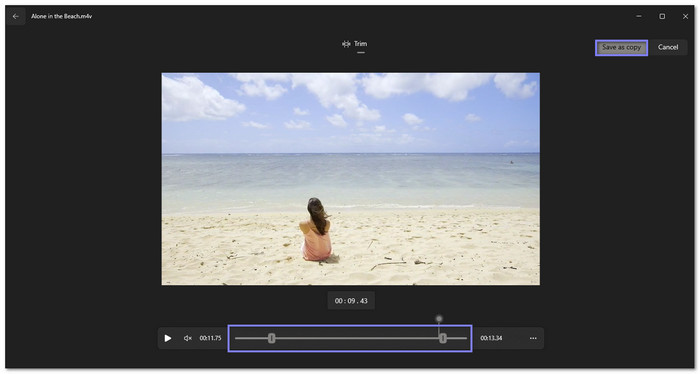This screenshot has height=374, width=700.
Task: Click the 00:11.75 trimmed duration text
Action: 210,338
